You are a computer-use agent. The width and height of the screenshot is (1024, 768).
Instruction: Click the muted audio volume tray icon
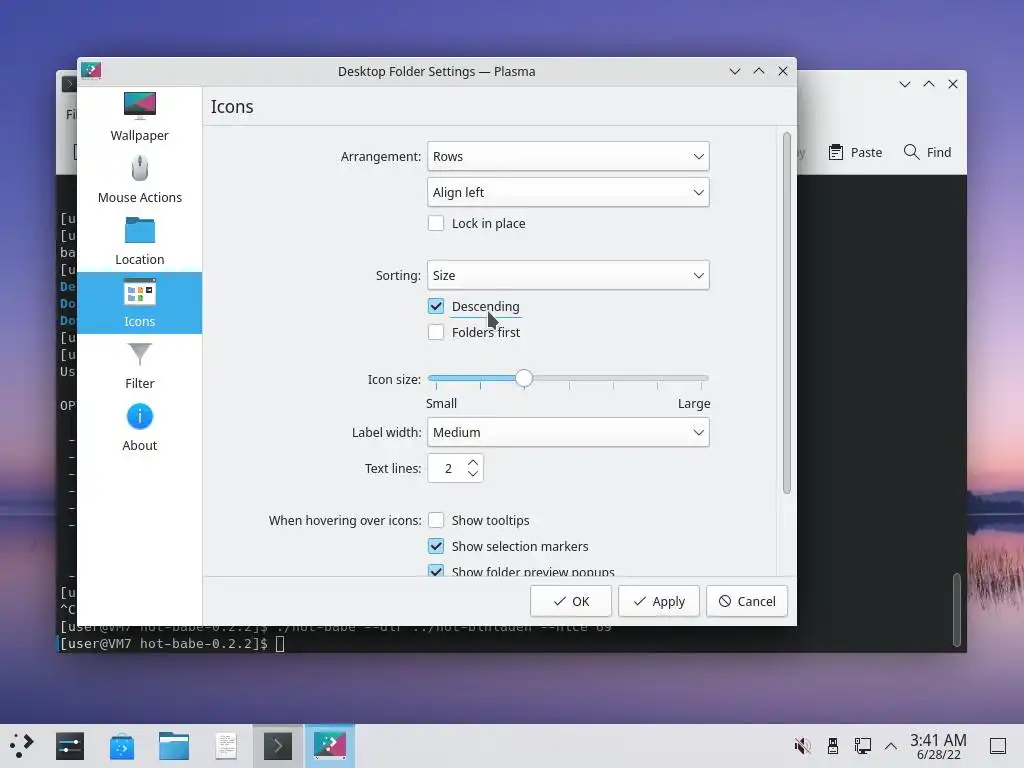point(802,746)
